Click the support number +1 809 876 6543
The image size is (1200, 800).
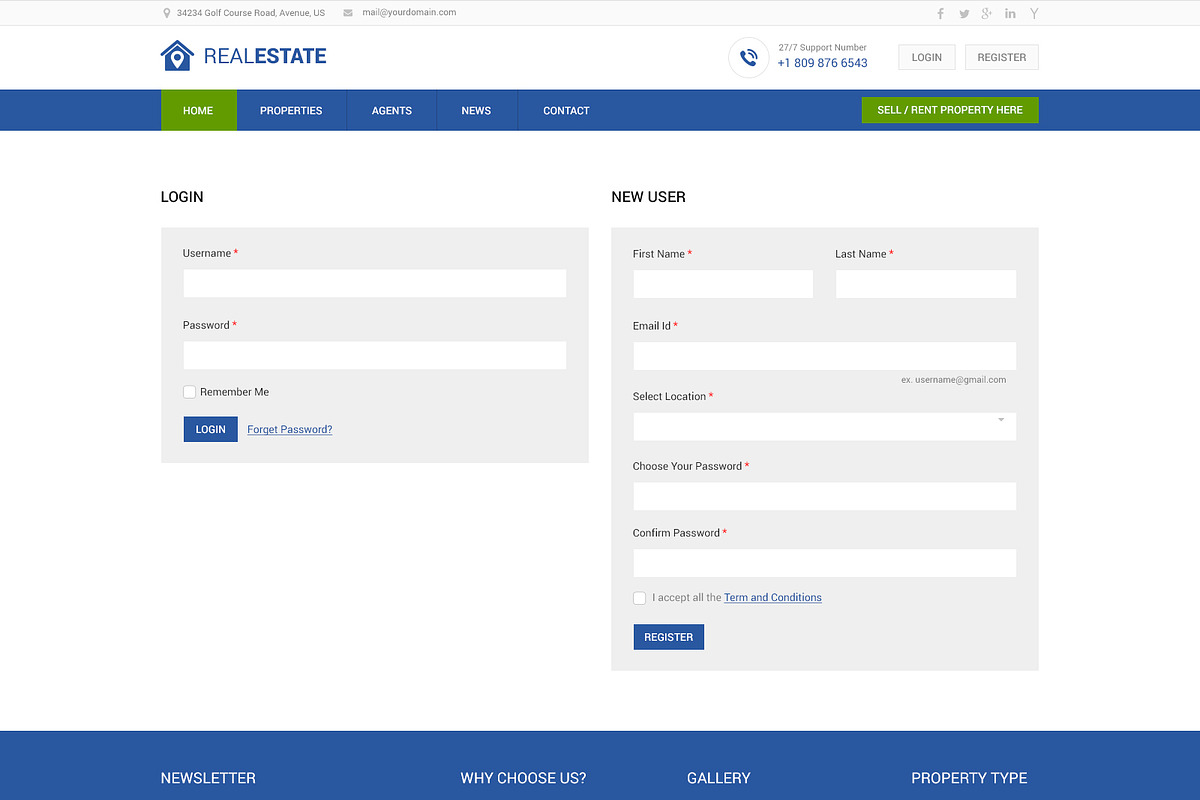point(822,63)
